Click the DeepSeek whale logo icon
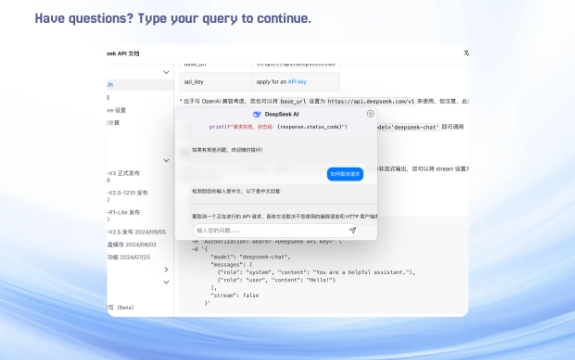Screen dimensions: 575x360 pyautogui.click(x=257, y=114)
